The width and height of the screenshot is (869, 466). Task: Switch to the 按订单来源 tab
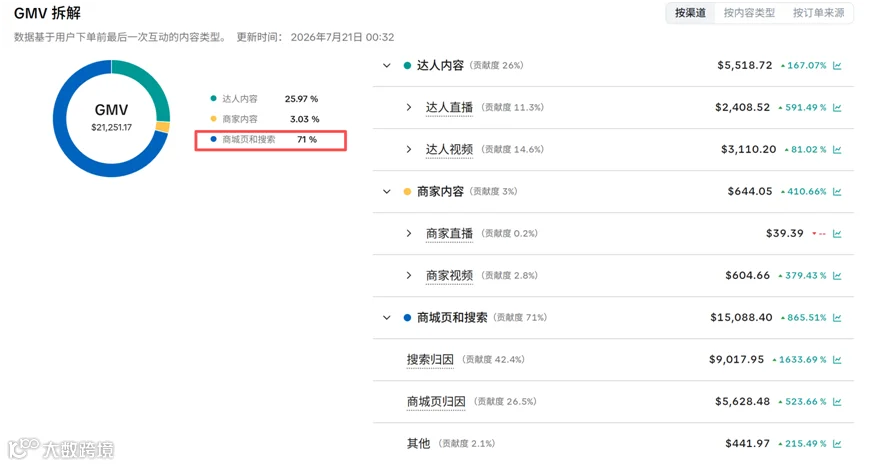pyautogui.click(x=818, y=13)
